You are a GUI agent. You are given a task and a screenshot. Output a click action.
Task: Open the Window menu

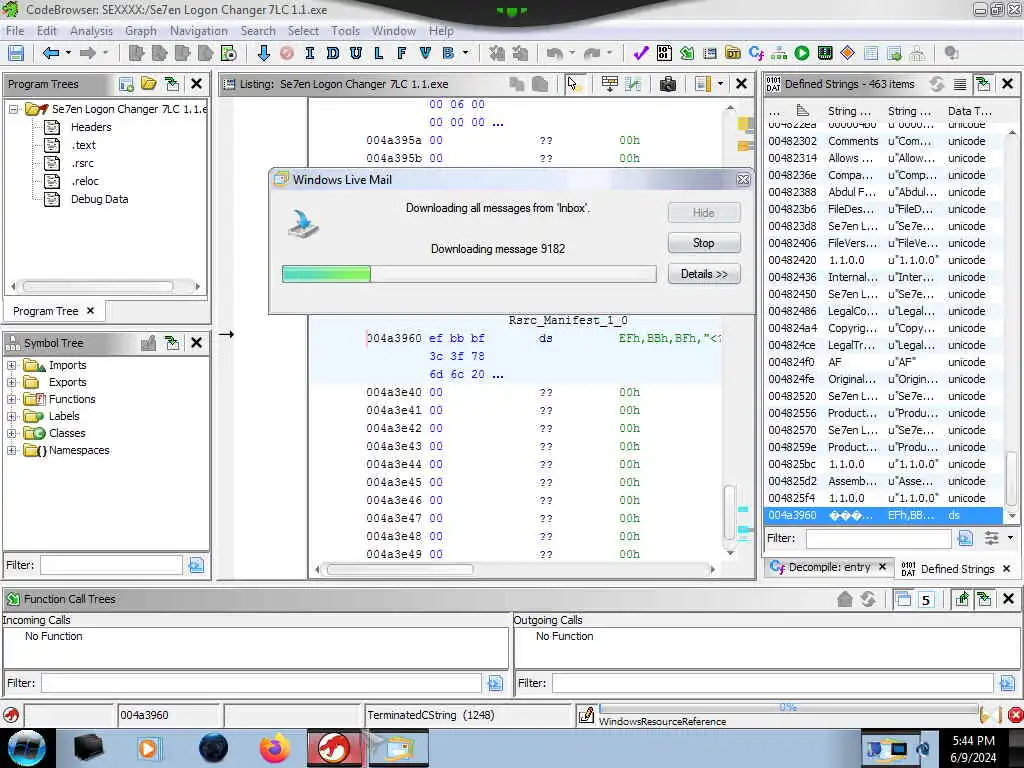point(394,31)
